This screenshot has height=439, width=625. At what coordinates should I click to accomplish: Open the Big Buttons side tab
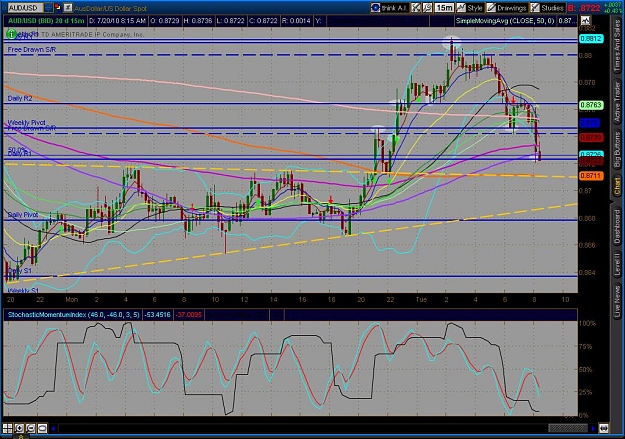(x=617, y=150)
